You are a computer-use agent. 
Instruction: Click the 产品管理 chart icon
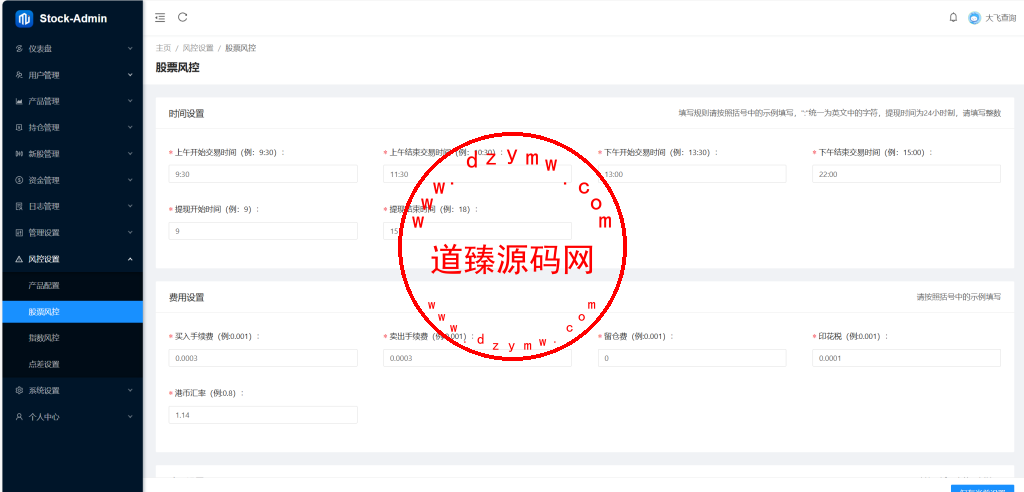click(x=19, y=101)
